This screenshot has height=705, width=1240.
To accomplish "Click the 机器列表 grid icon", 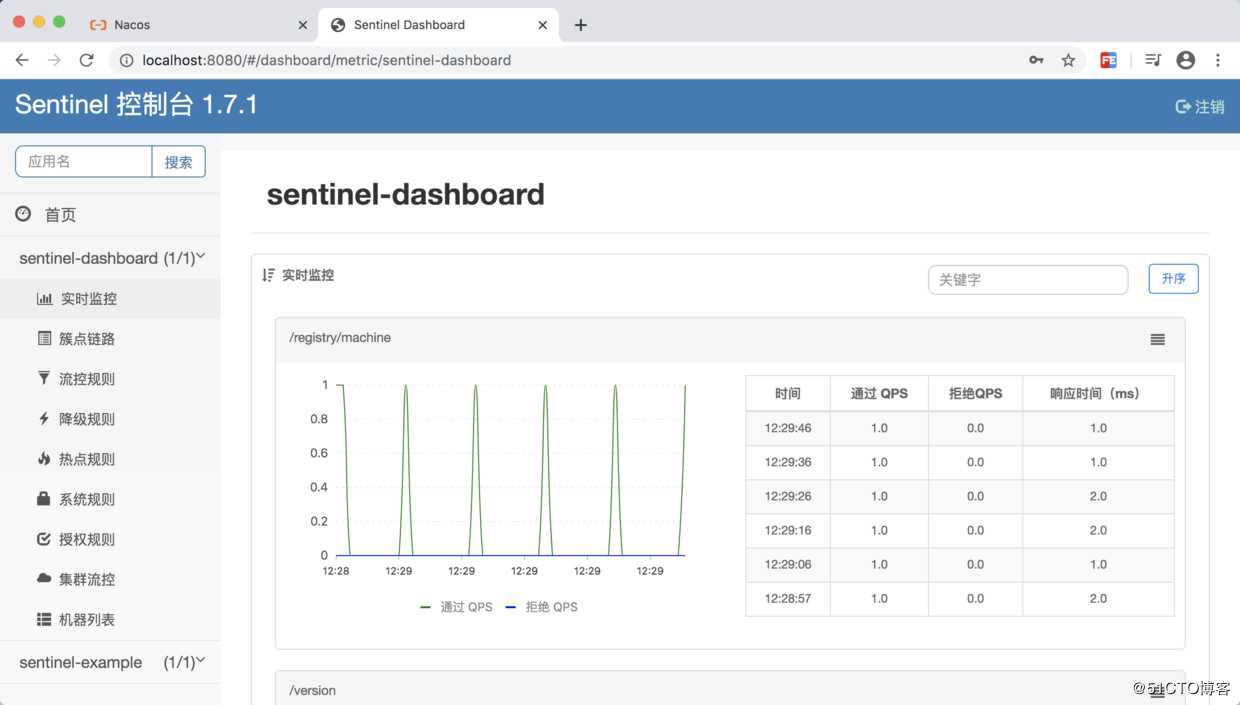I will pos(44,619).
